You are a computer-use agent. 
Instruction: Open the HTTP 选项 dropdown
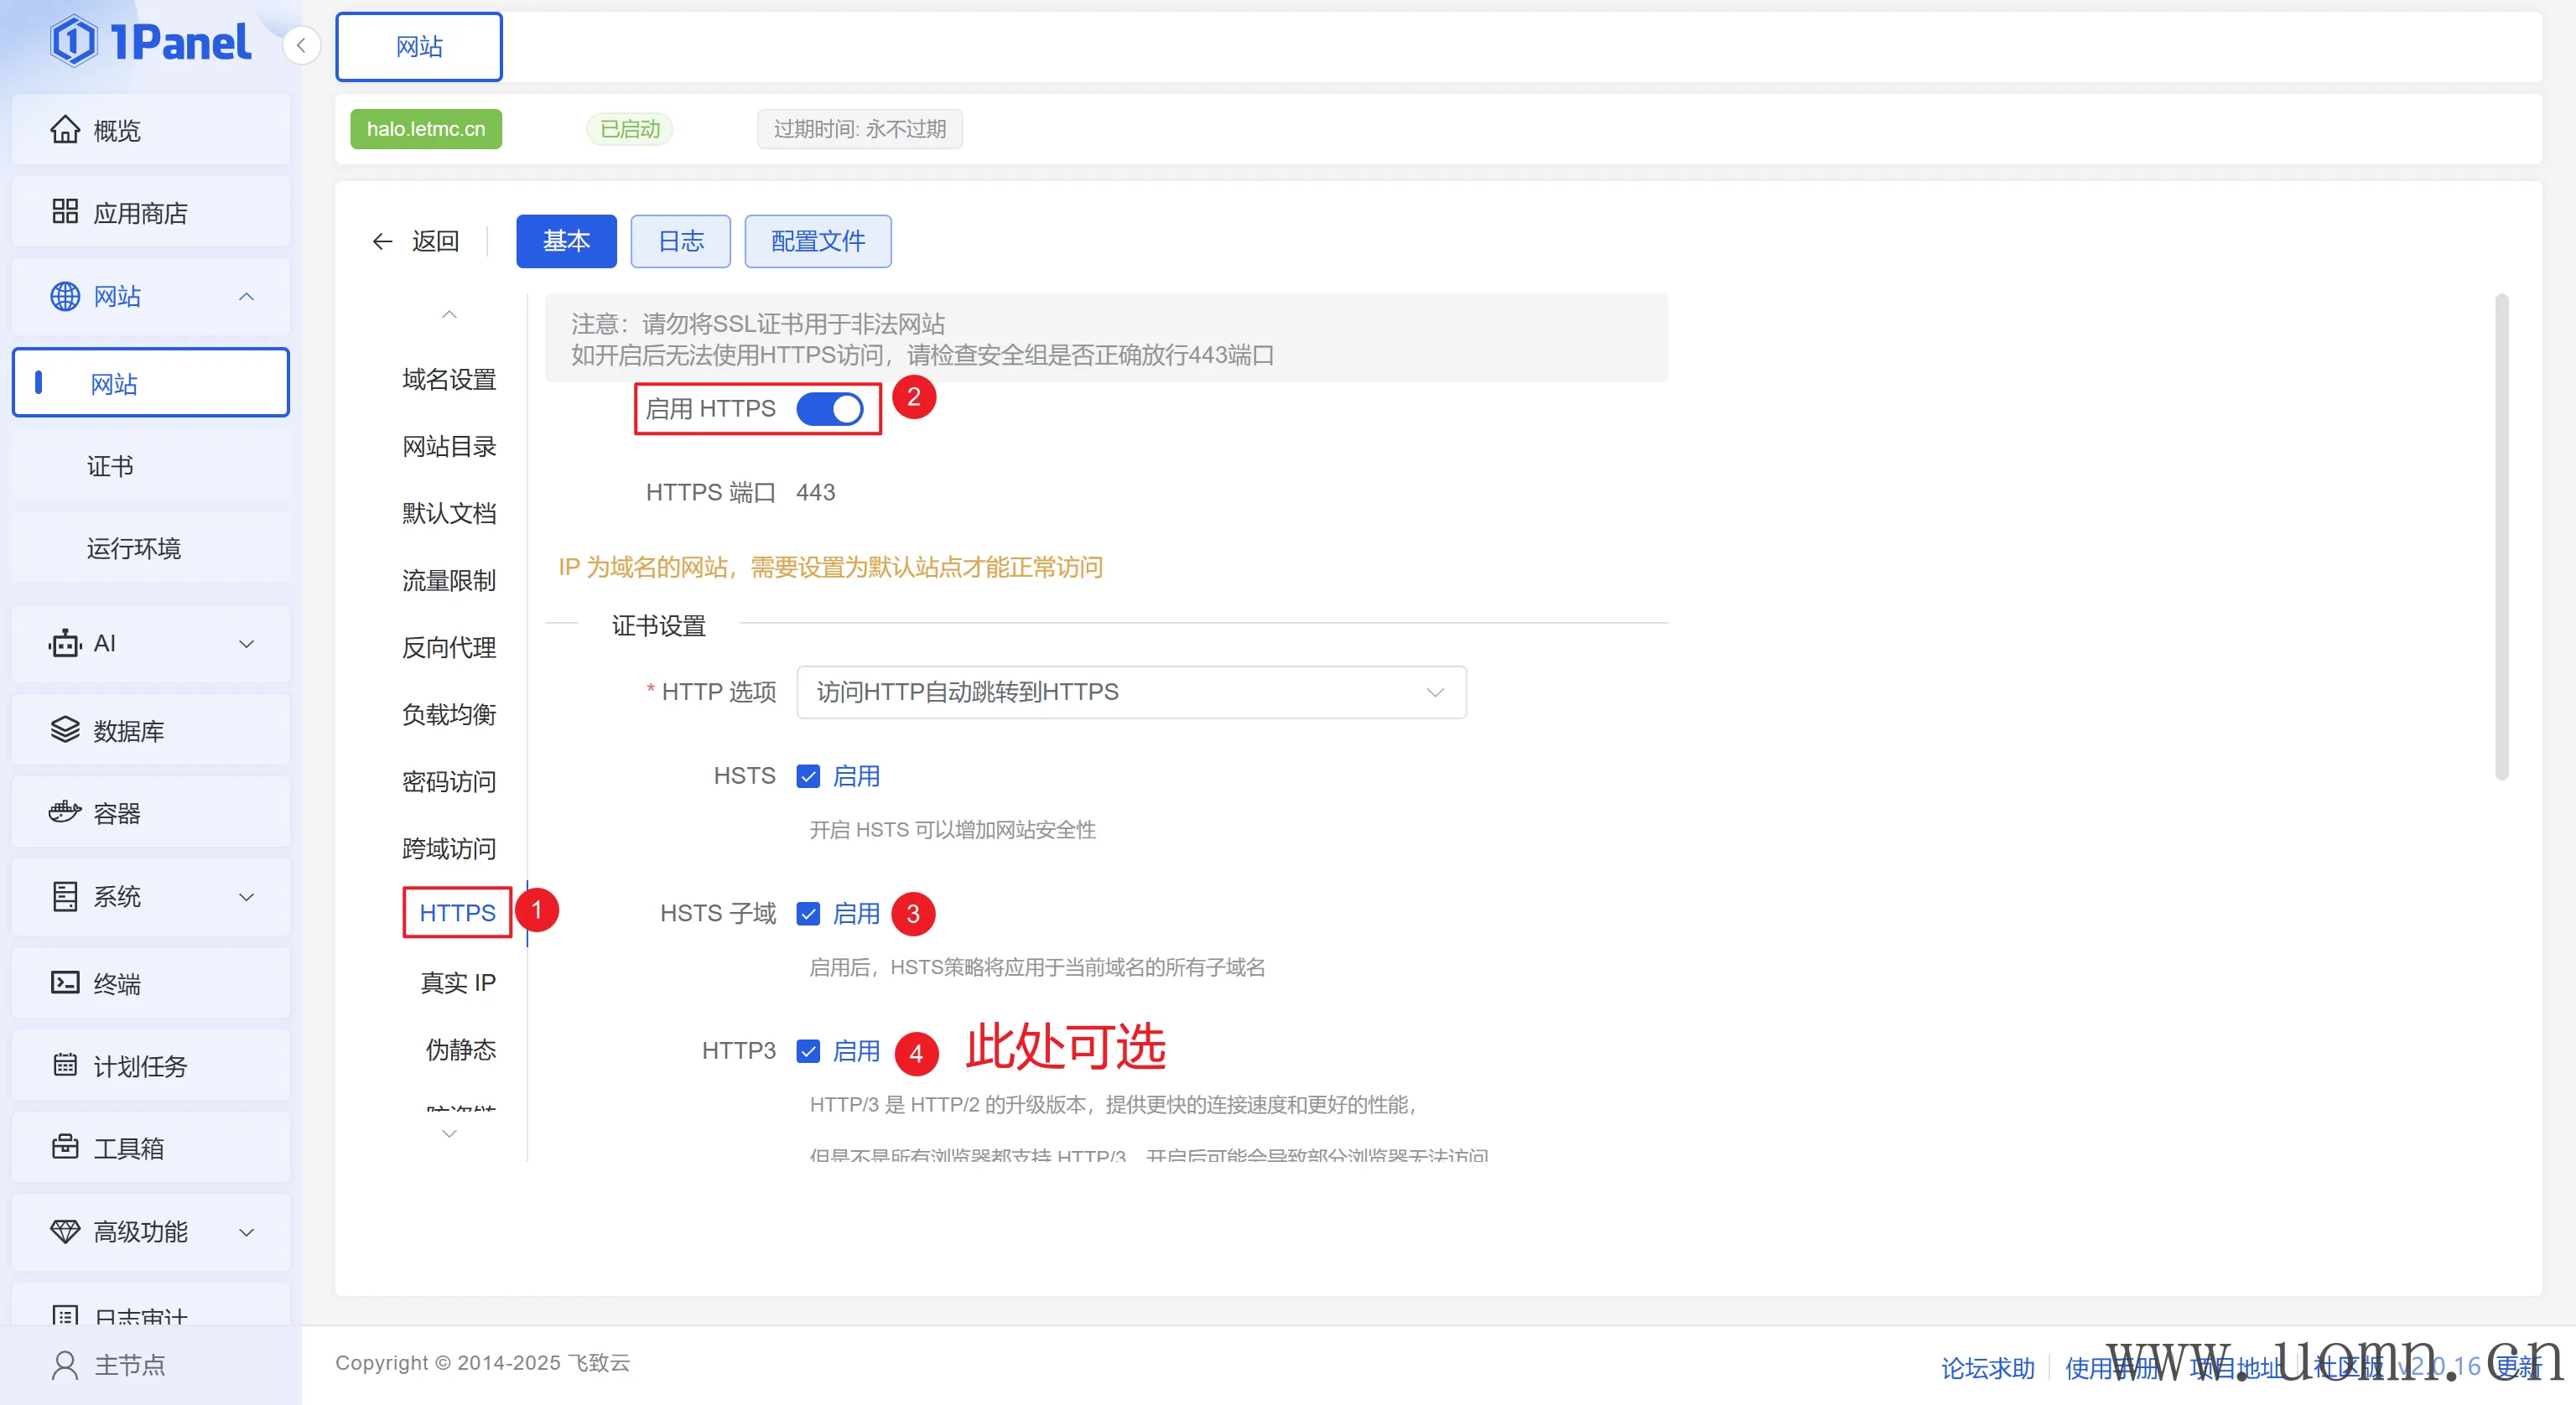pyautogui.click(x=1130, y=692)
